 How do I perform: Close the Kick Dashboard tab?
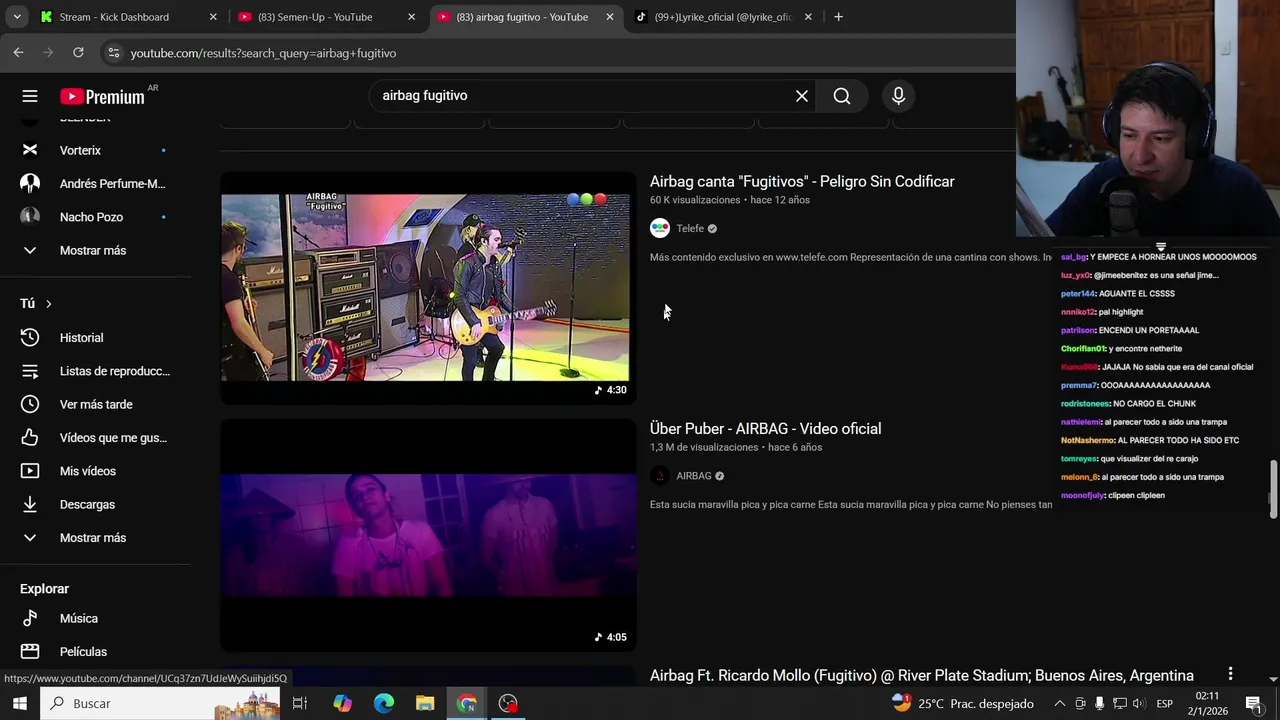click(213, 17)
